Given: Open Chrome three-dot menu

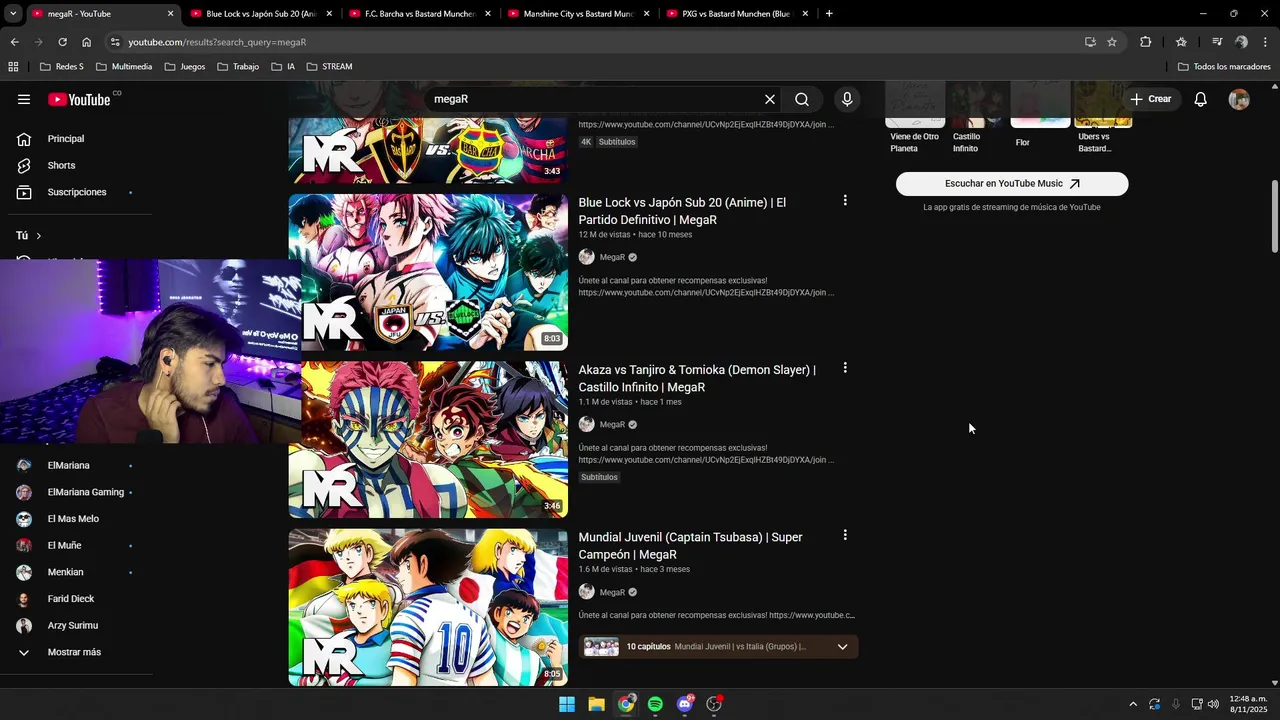Looking at the screenshot, I should pos(1266,42).
